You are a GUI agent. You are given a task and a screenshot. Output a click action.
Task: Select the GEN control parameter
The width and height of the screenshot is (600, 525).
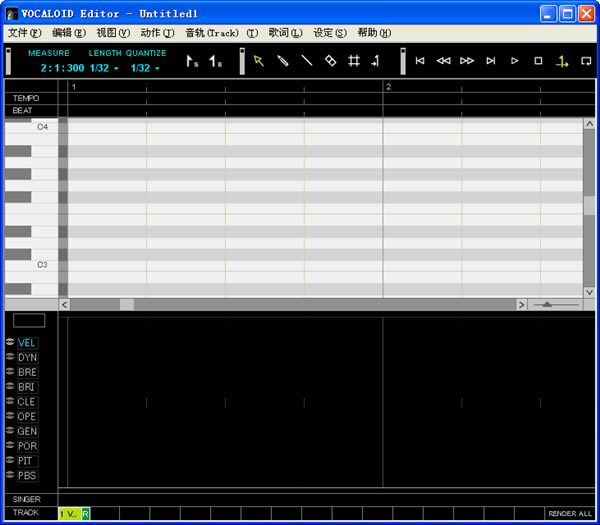[27, 431]
